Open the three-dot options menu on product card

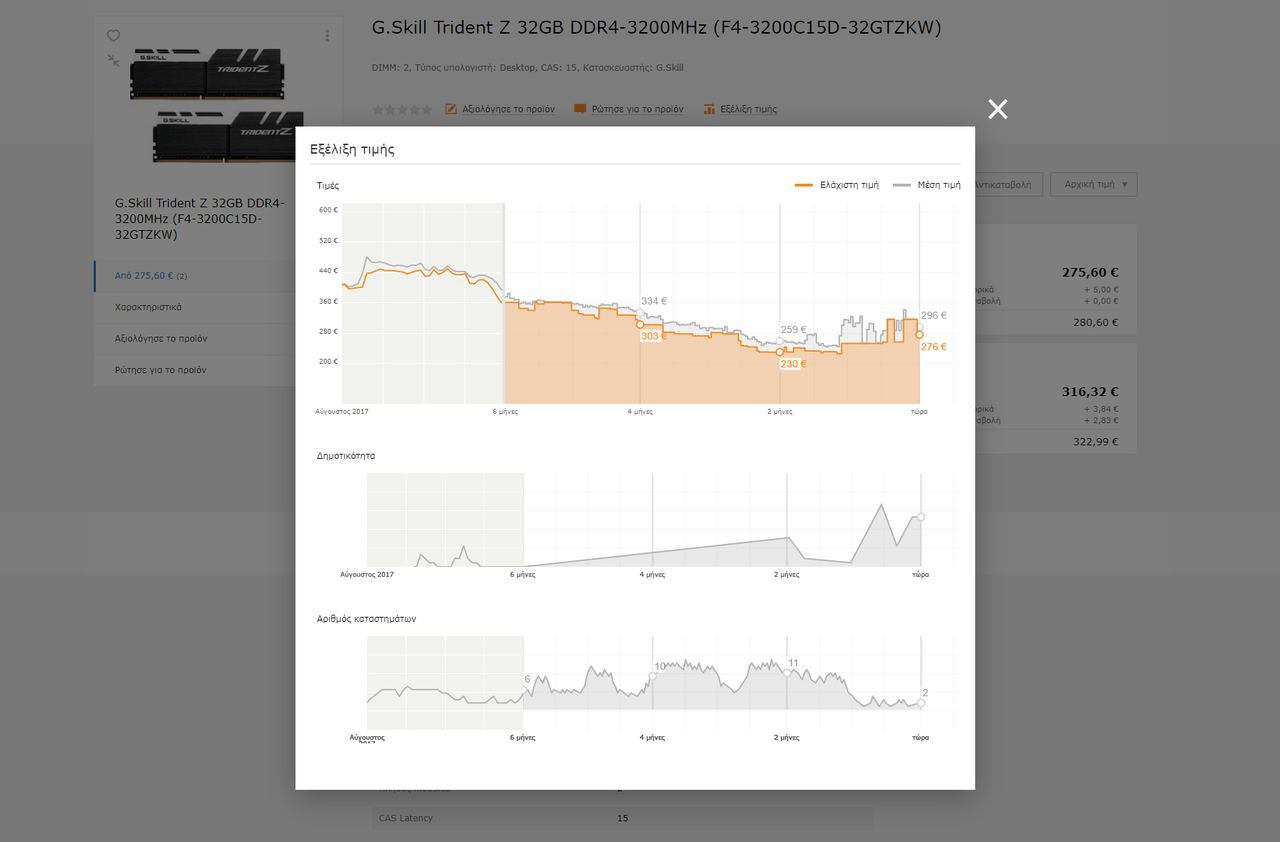327,36
